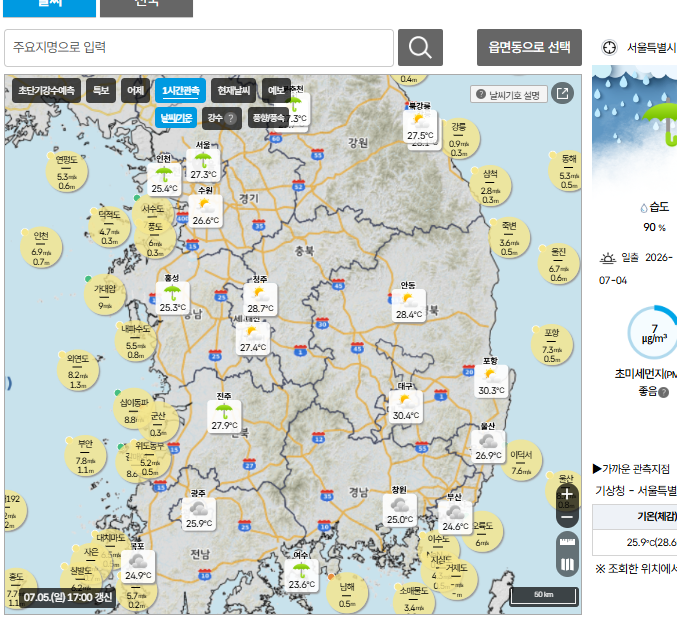The height and width of the screenshot is (631, 677).
Task: Click the current location crosshair icon
Action: pyautogui.click(x=609, y=47)
